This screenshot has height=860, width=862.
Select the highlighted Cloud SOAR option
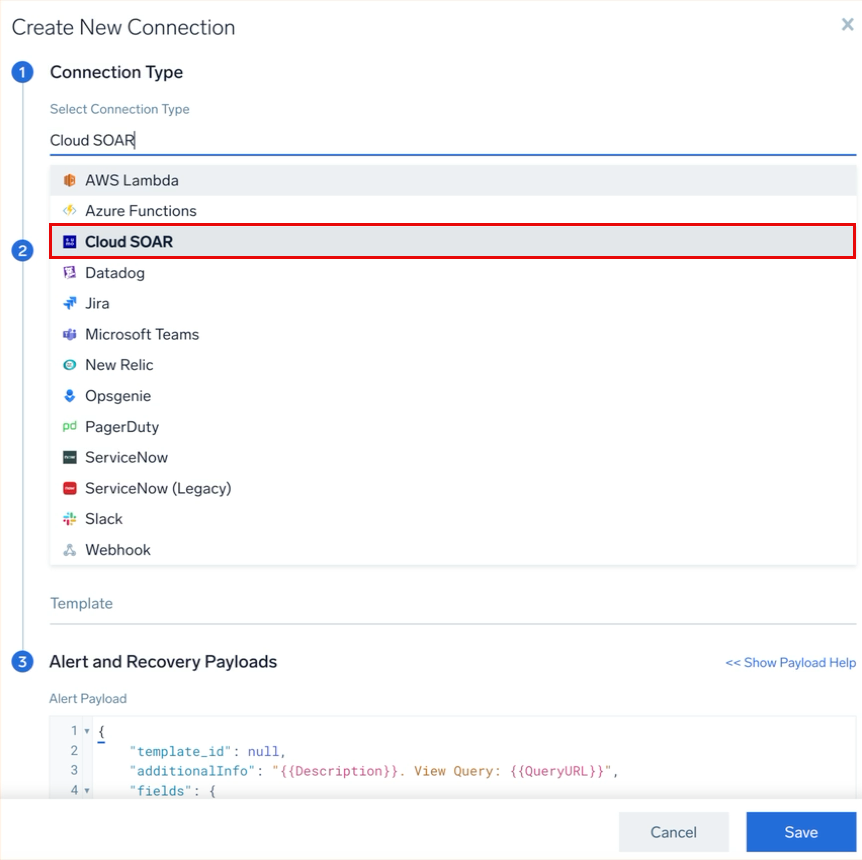pos(129,242)
